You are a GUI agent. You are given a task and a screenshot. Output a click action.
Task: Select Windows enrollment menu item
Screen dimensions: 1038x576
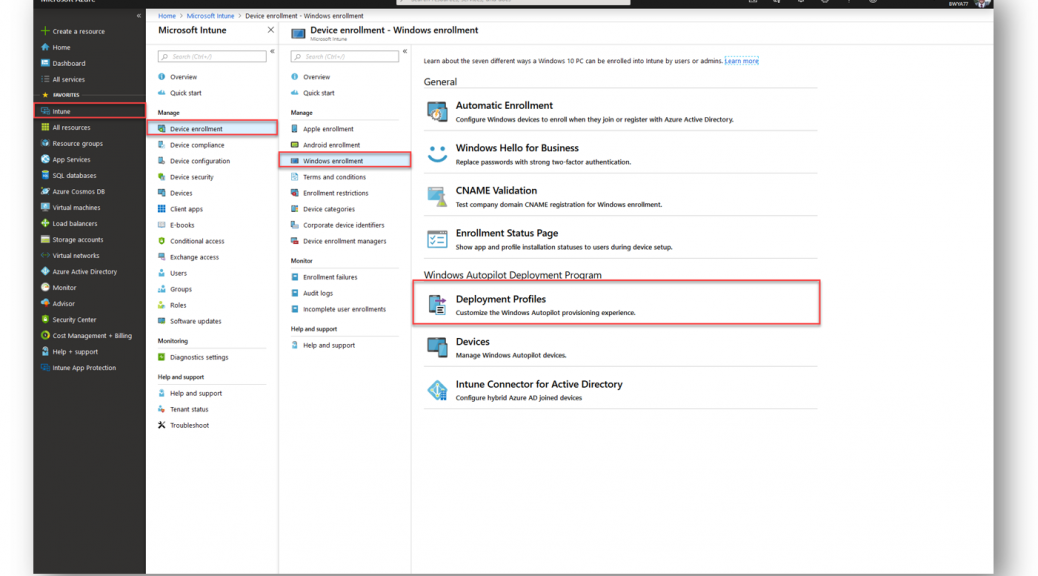345,160
